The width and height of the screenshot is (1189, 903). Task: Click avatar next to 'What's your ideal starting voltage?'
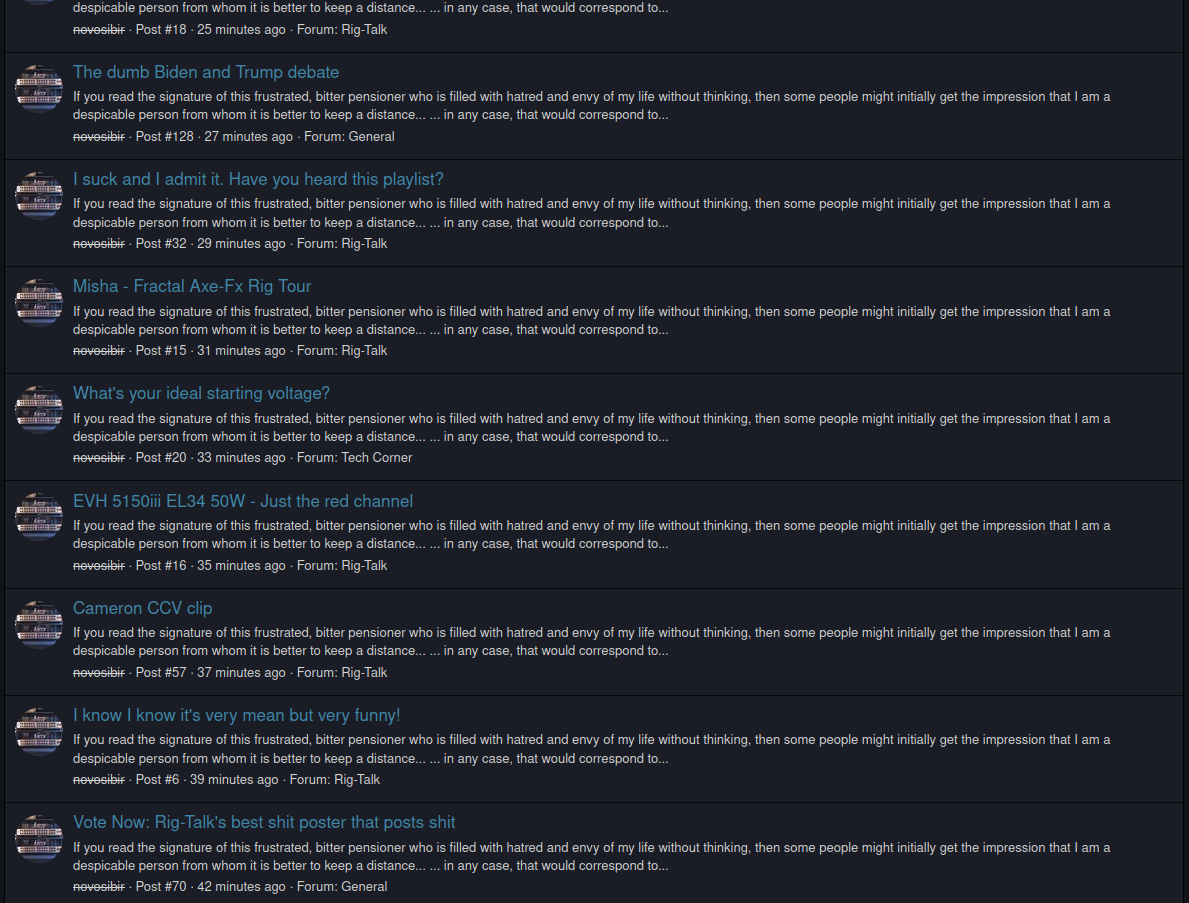coord(39,410)
